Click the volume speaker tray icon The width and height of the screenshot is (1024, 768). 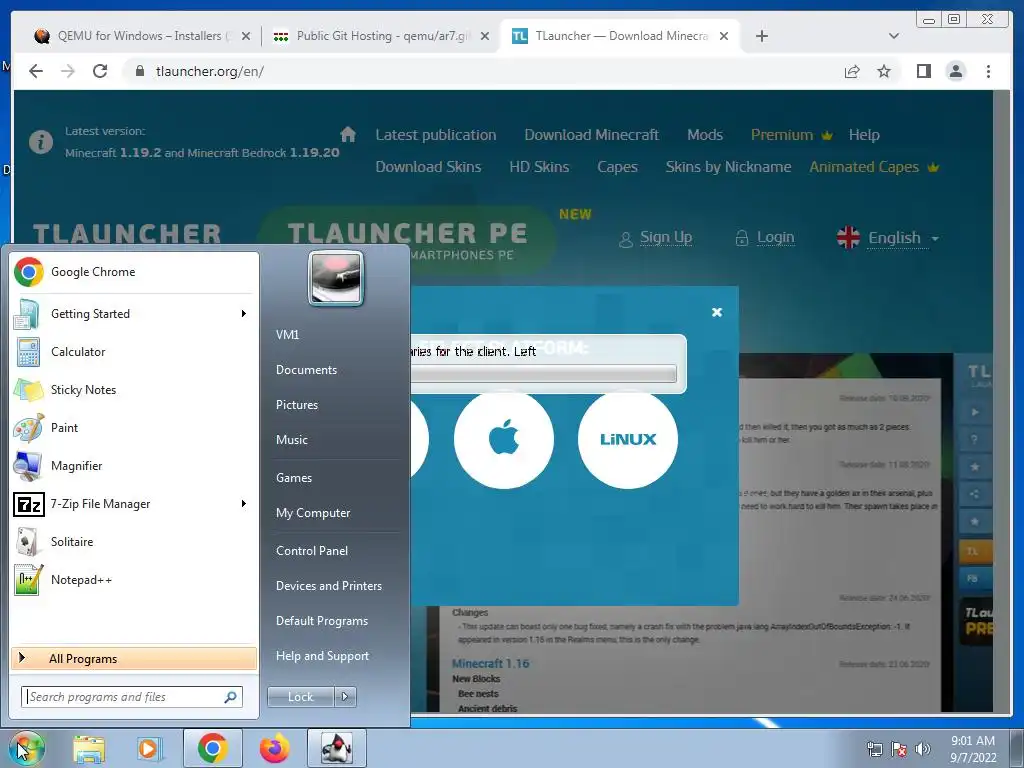click(x=923, y=749)
